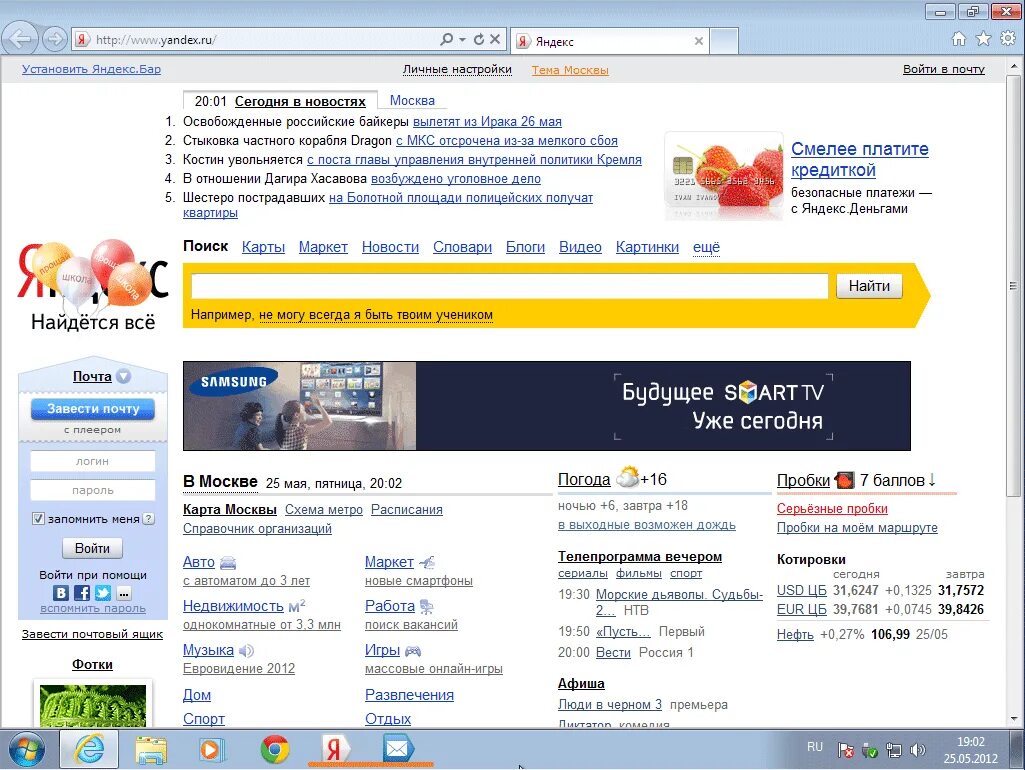Click the weather cloud-sun icon
This screenshot has width=1025, height=770.
pyautogui.click(x=628, y=477)
